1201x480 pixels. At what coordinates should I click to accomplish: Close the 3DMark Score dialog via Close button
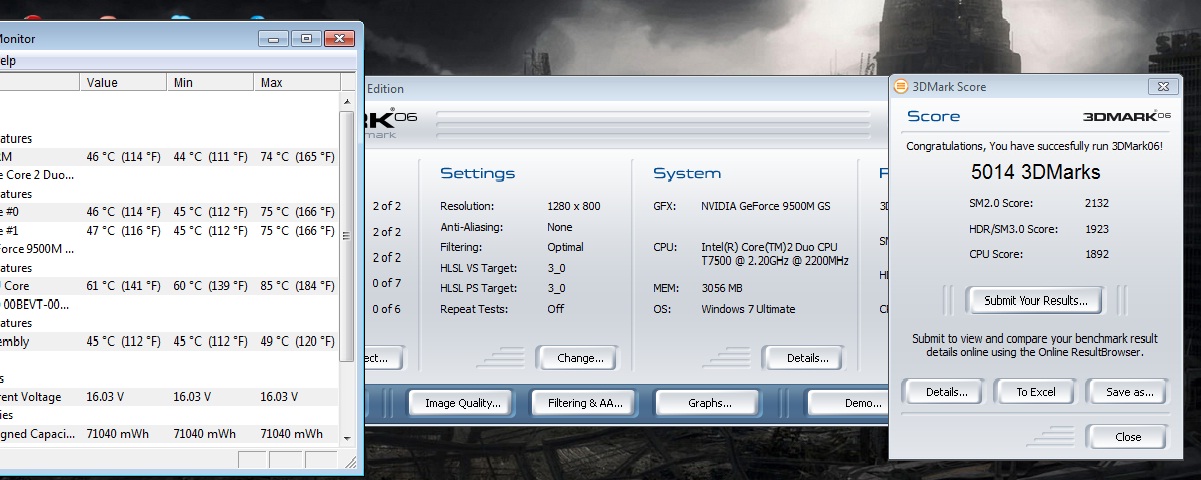pyautogui.click(x=1127, y=437)
